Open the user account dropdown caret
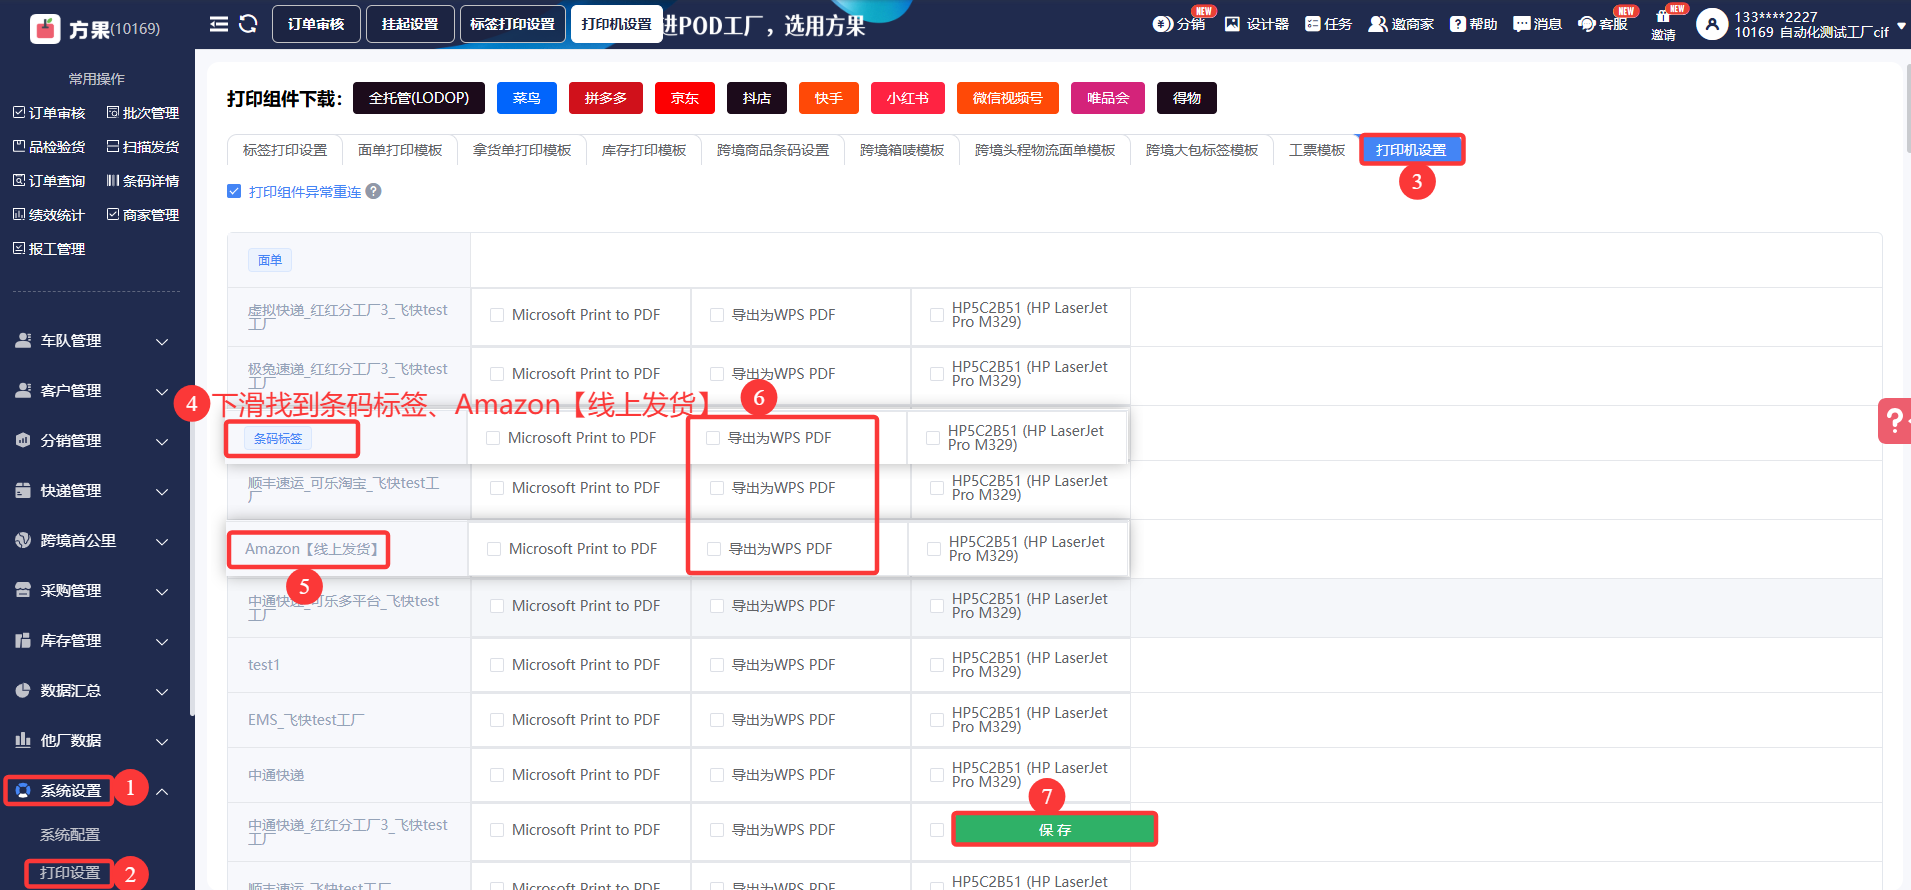Screen dimensions: 1911x890 (x=1901, y=28)
